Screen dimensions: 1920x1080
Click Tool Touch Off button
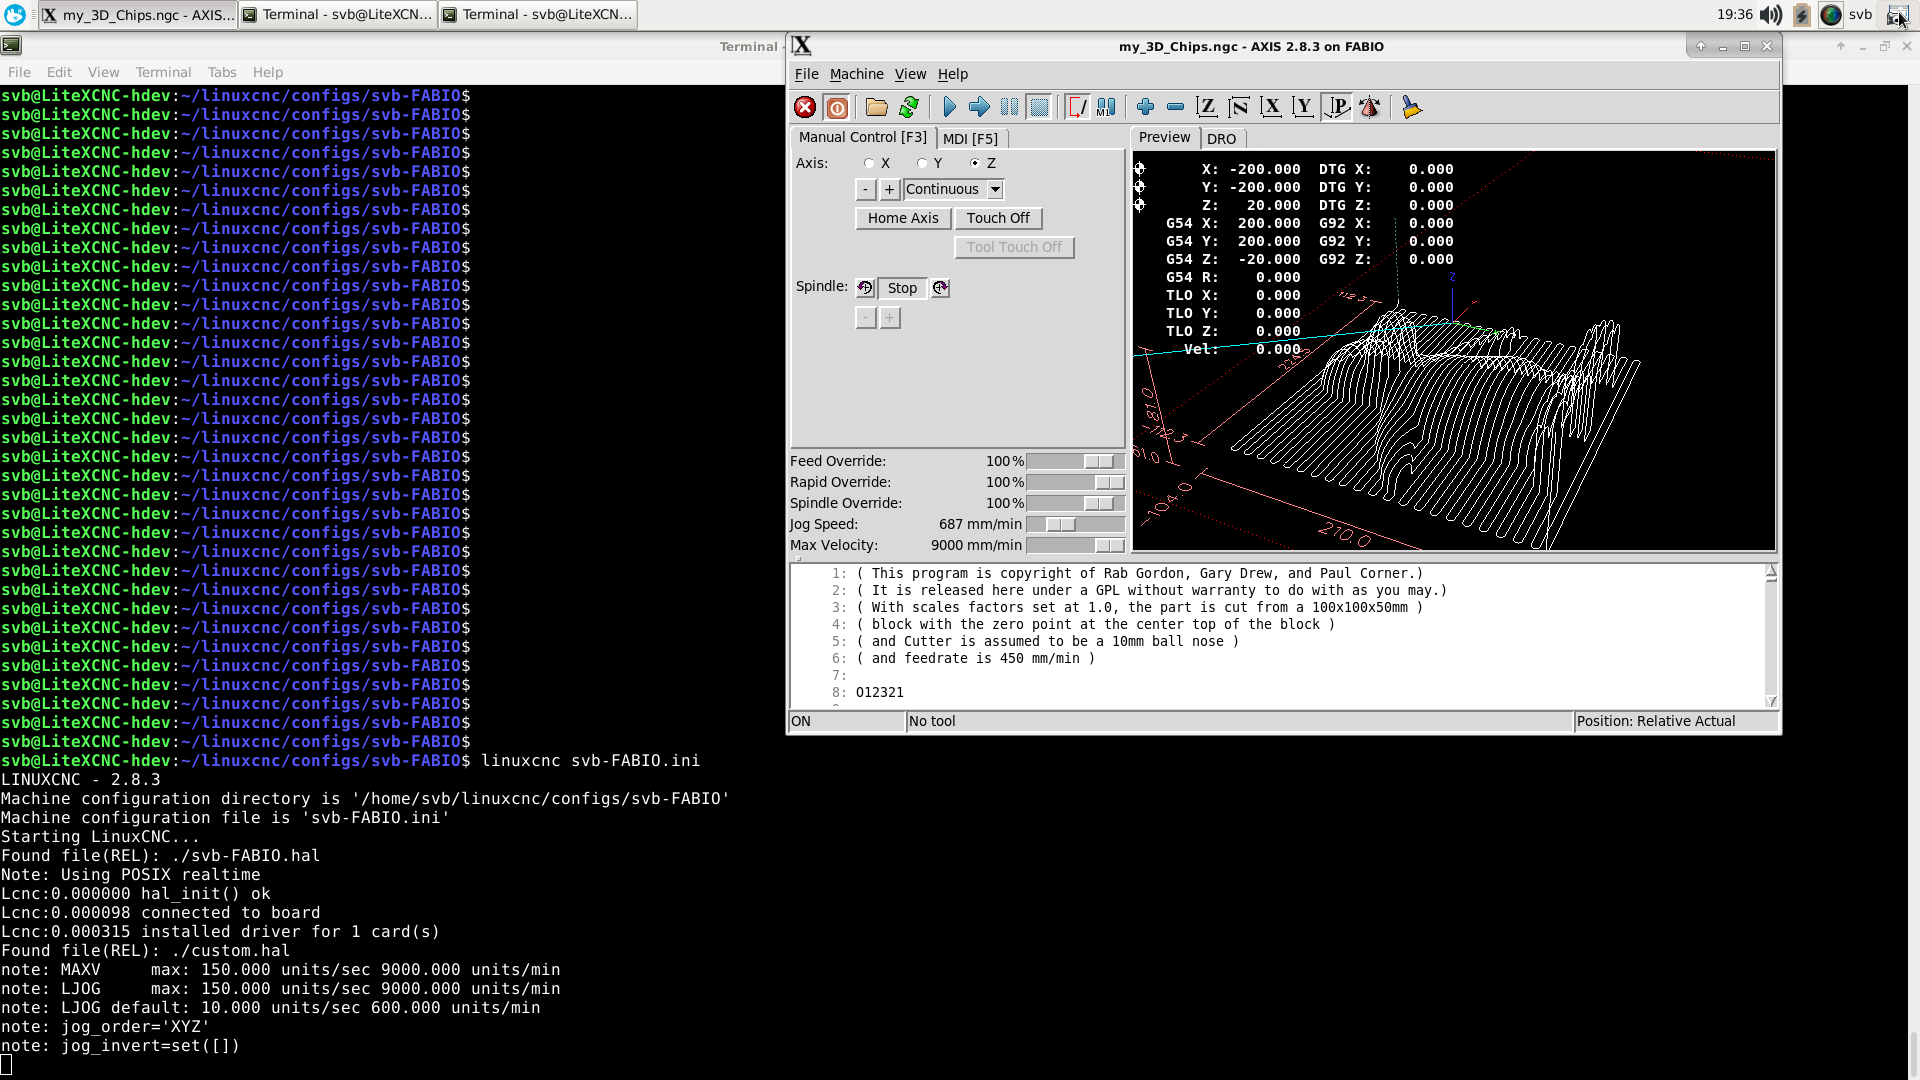point(1014,247)
